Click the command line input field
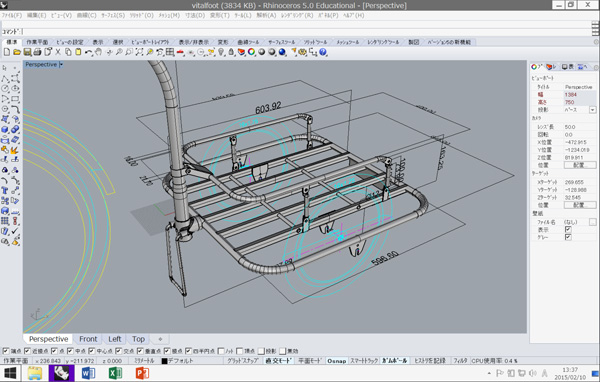 coord(306,32)
